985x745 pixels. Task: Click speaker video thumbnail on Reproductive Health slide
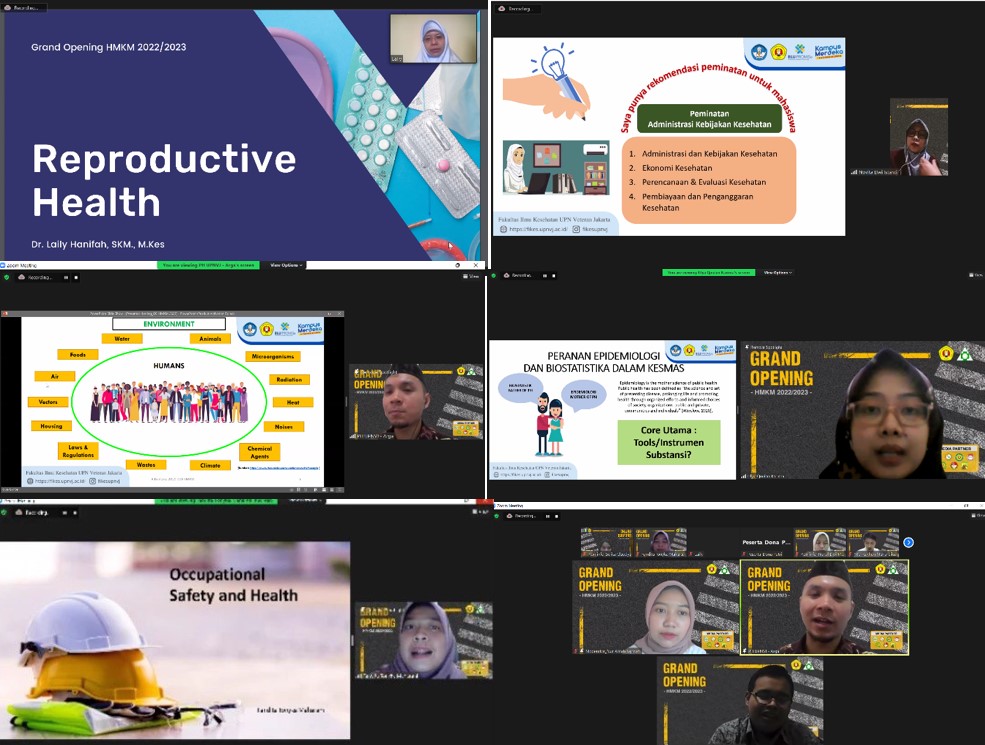point(433,40)
